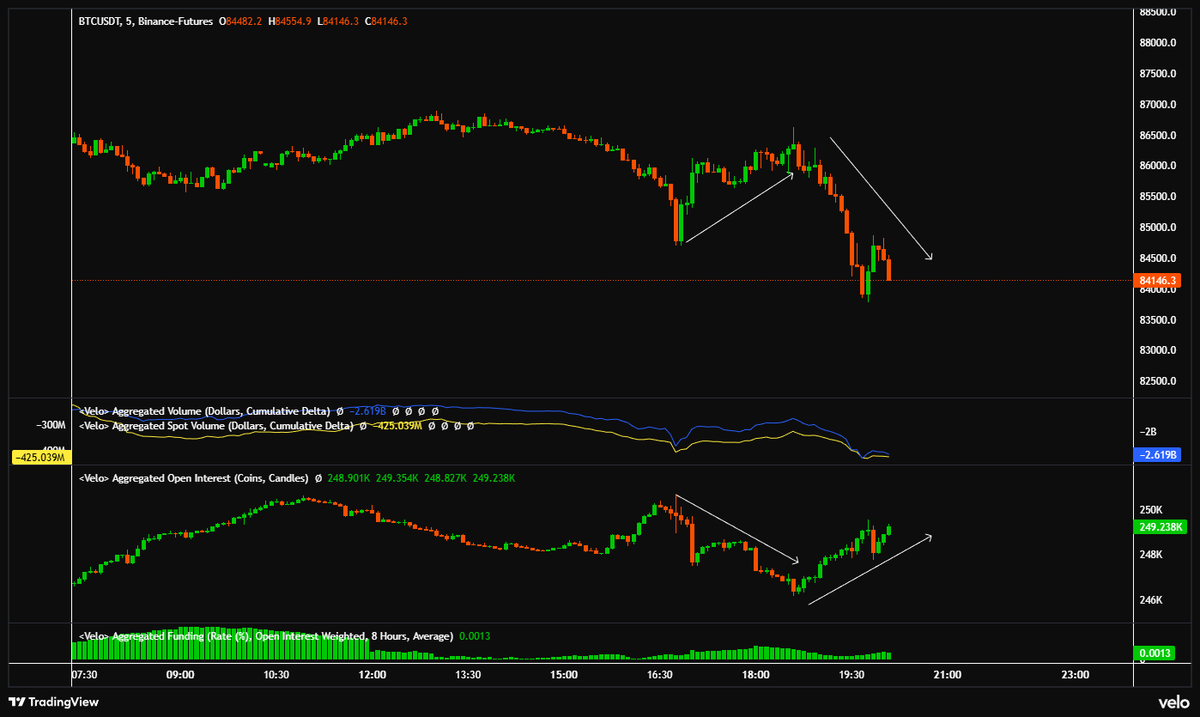Click the 85000.0 price axis label
The height and width of the screenshot is (717, 1200).
pyautogui.click(x=1158, y=227)
